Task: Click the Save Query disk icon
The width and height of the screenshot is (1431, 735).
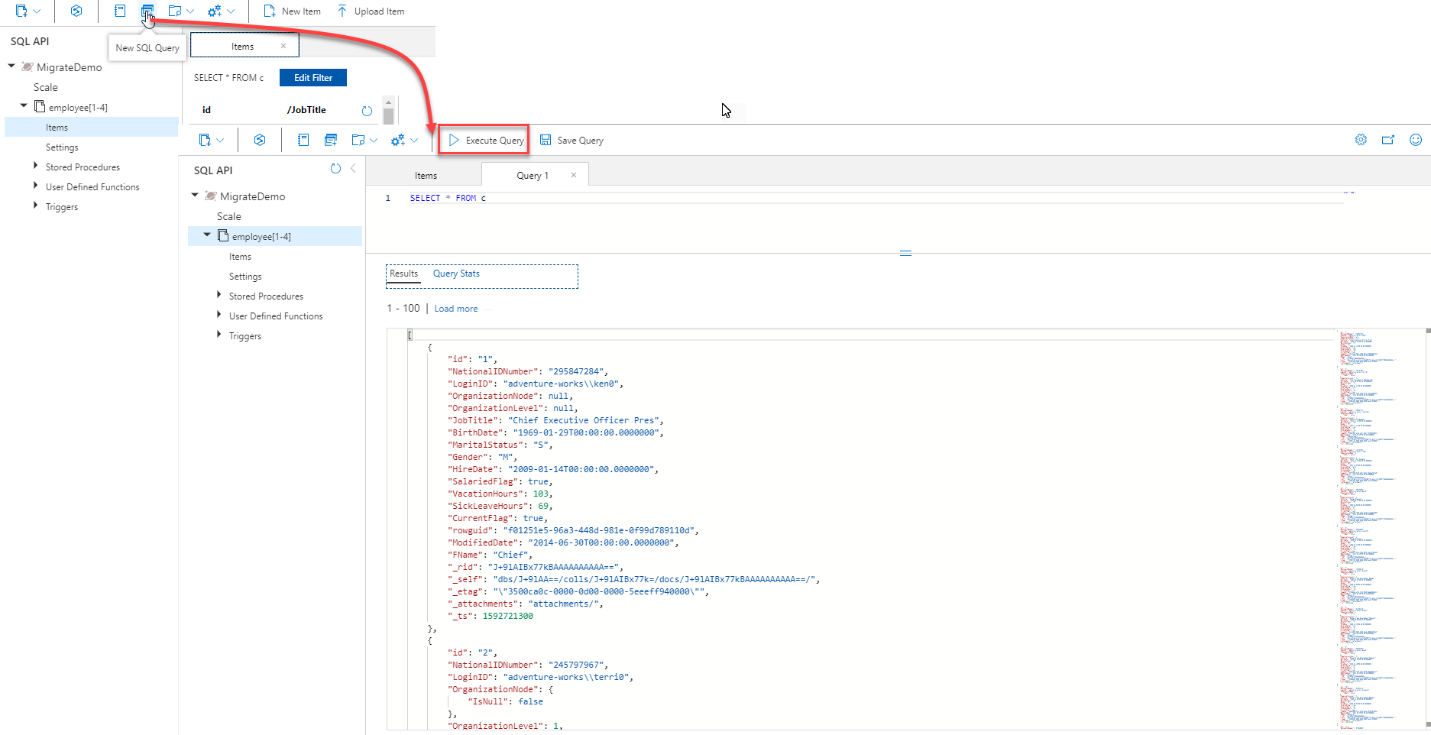Action: [x=545, y=141]
